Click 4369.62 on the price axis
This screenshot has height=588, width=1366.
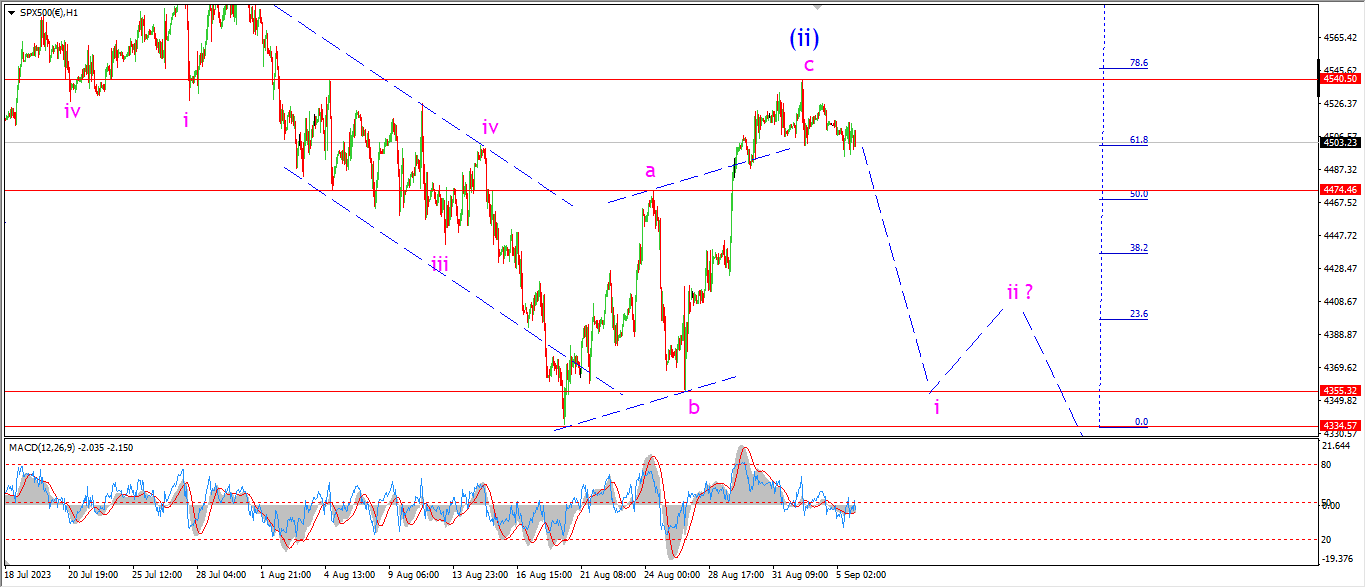tap(1342, 368)
